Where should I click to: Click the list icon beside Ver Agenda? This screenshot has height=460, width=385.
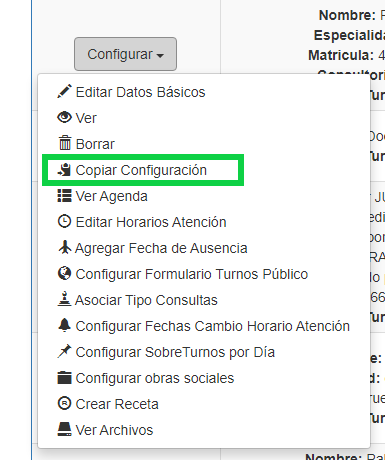coord(64,196)
